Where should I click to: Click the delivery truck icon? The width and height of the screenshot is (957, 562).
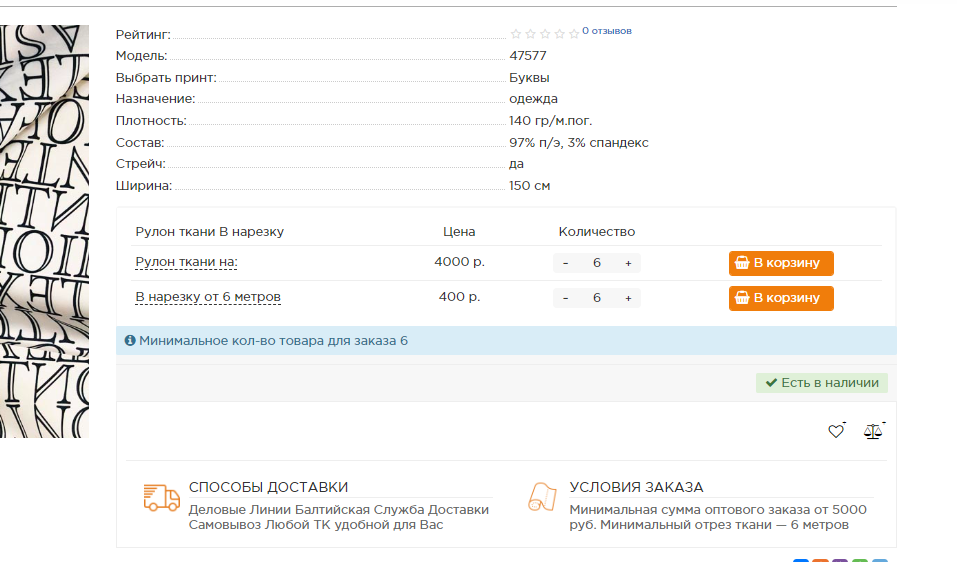[x=161, y=497]
